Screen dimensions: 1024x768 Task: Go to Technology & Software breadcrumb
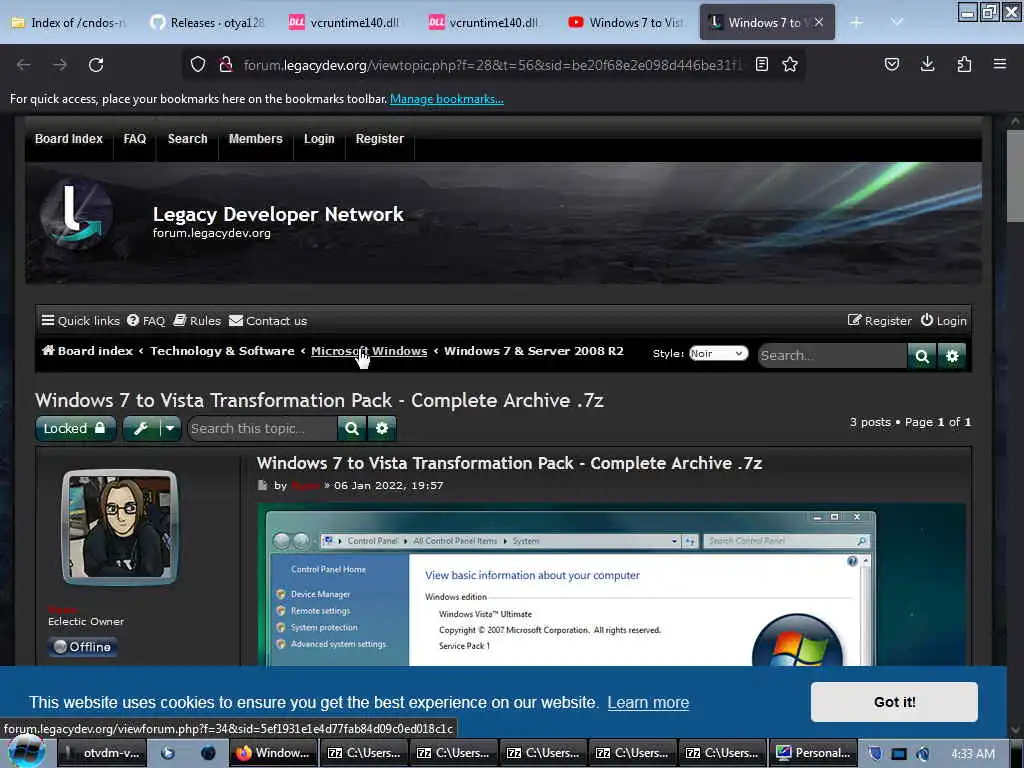pos(222,351)
